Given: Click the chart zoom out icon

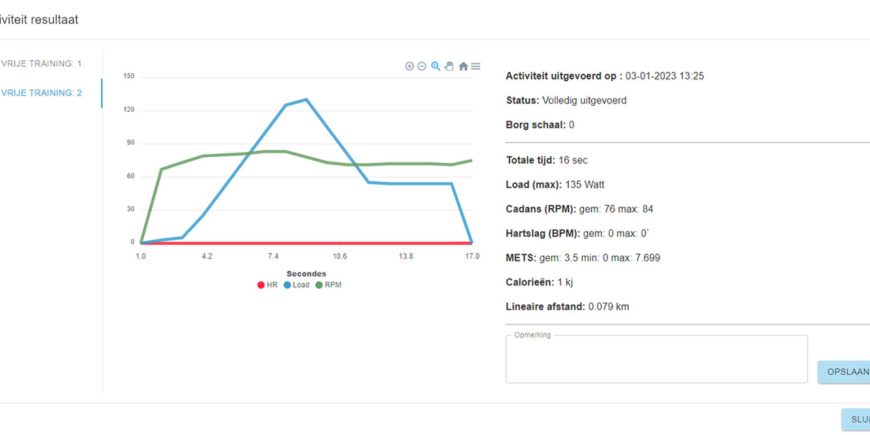Looking at the screenshot, I should [422, 66].
